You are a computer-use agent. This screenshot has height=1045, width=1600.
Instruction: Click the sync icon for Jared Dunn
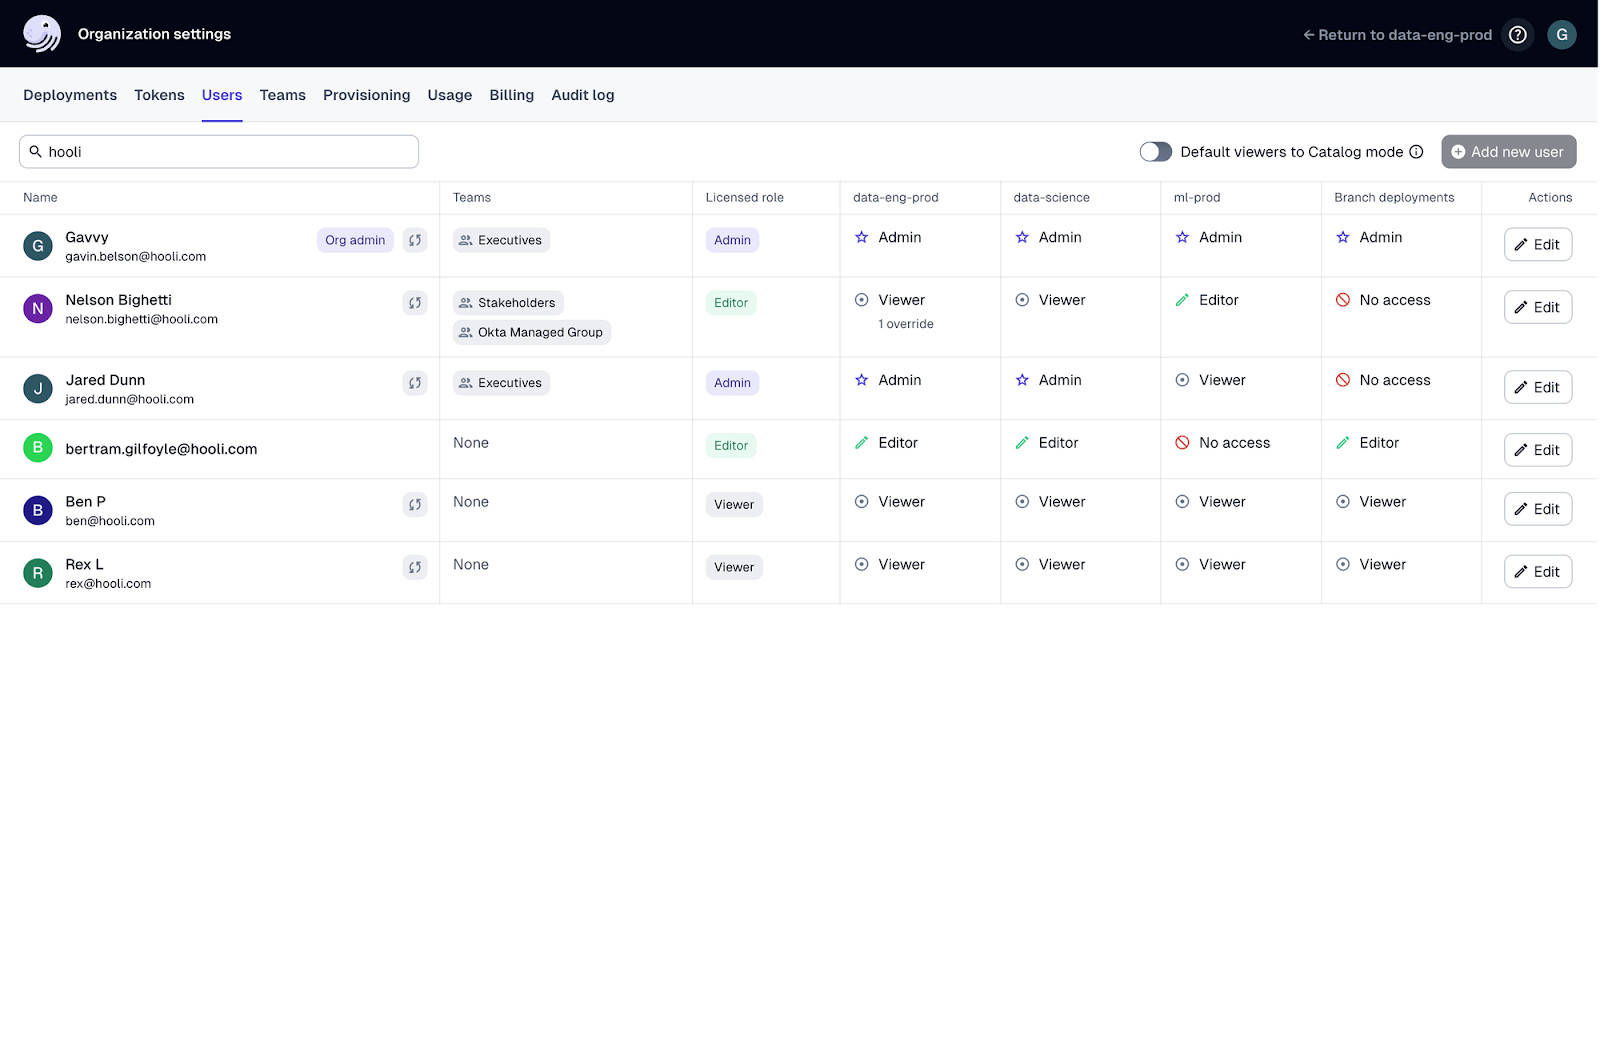pos(415,383)
